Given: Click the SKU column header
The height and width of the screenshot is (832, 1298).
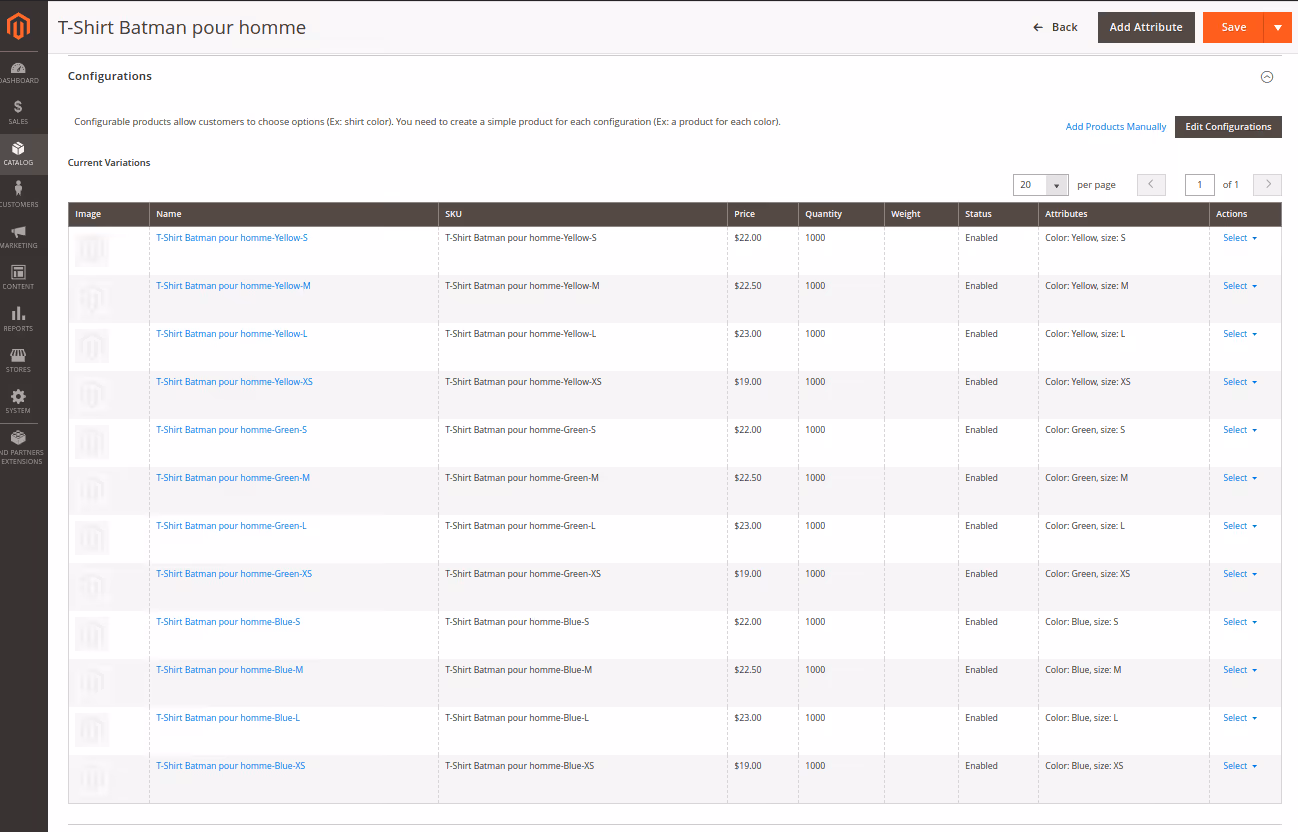Looking at the screenshot, I should pyautogui.click(x=583, y=214).
